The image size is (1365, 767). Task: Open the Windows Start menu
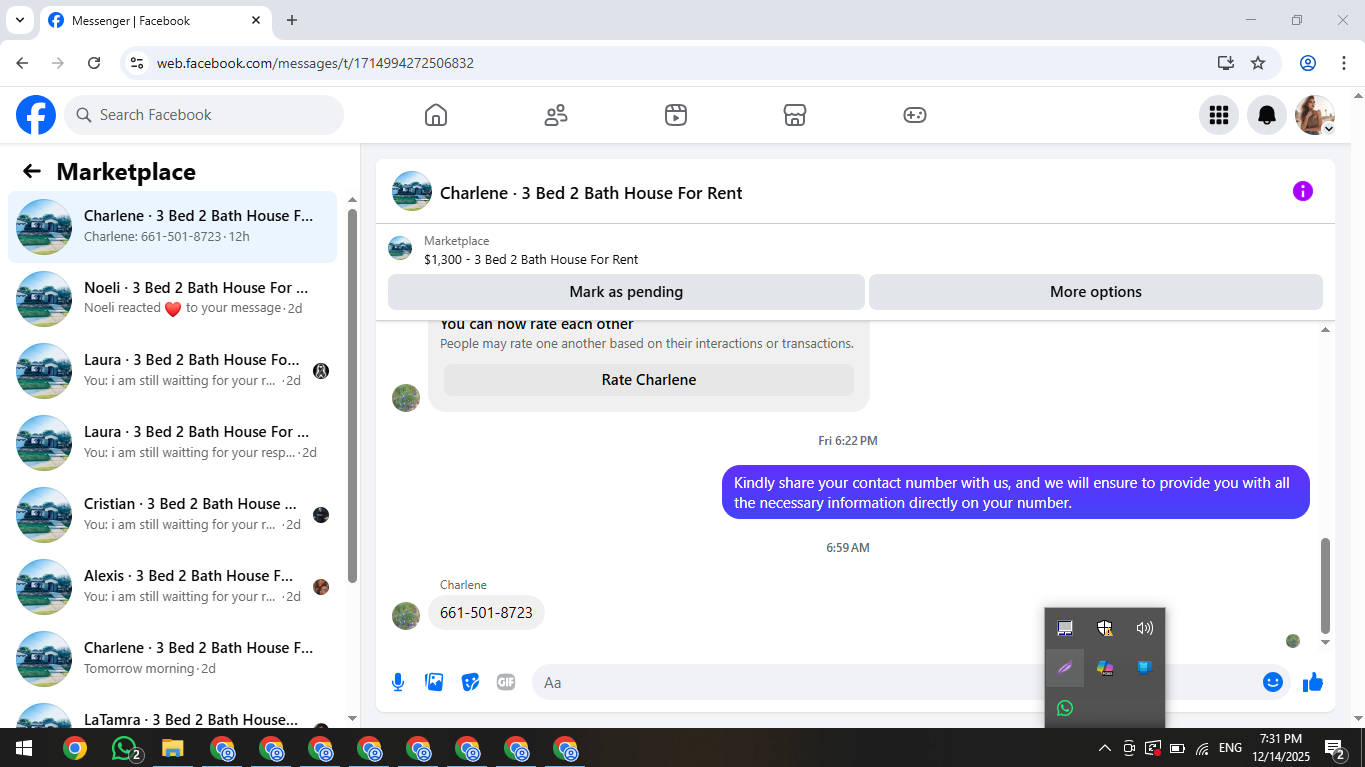coord(24,748)
